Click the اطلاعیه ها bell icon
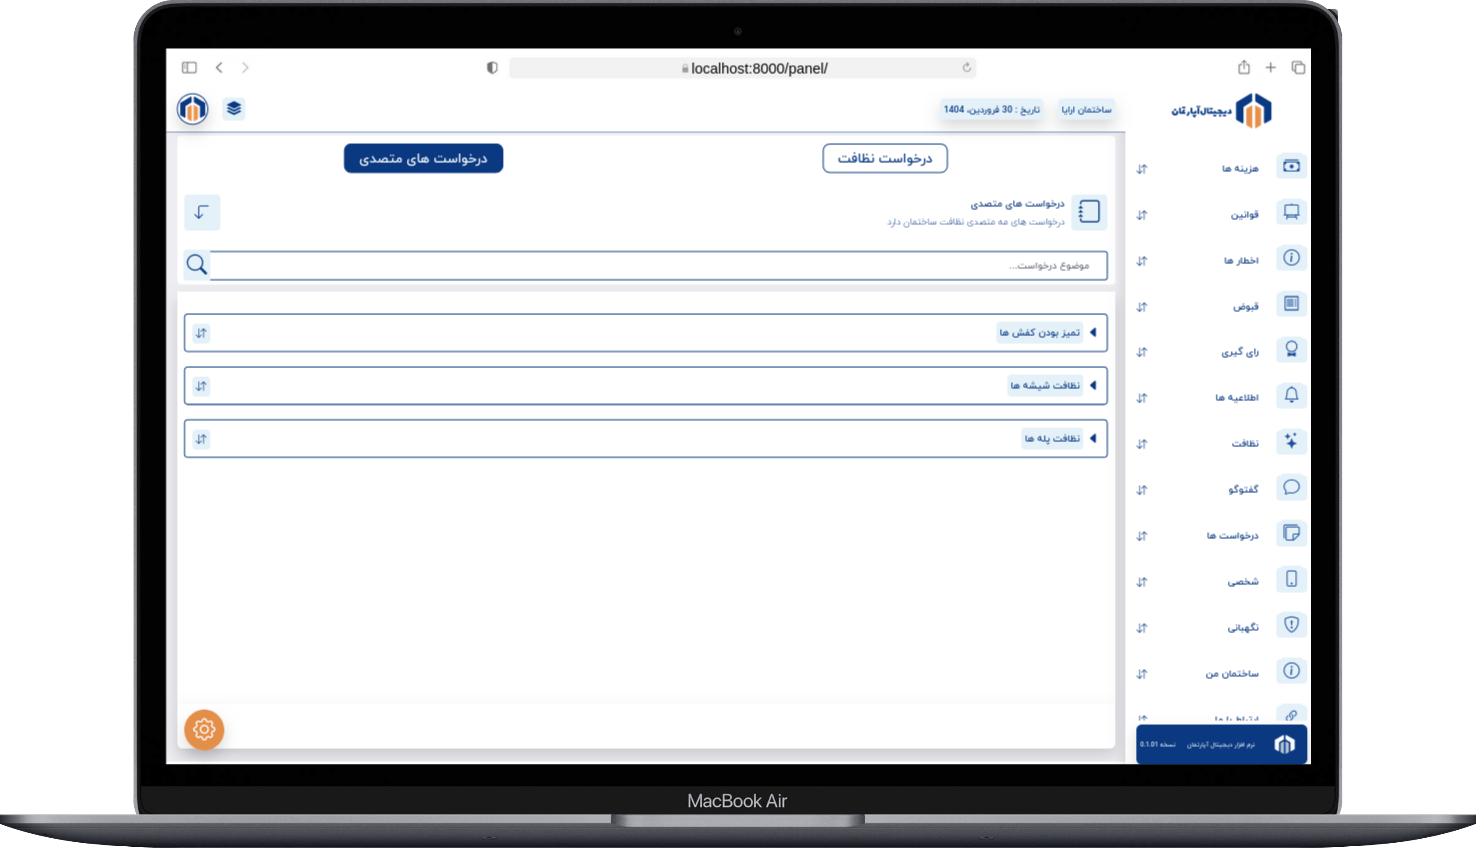Screen dimensions: 1476x848 (x=1291, y=396)
